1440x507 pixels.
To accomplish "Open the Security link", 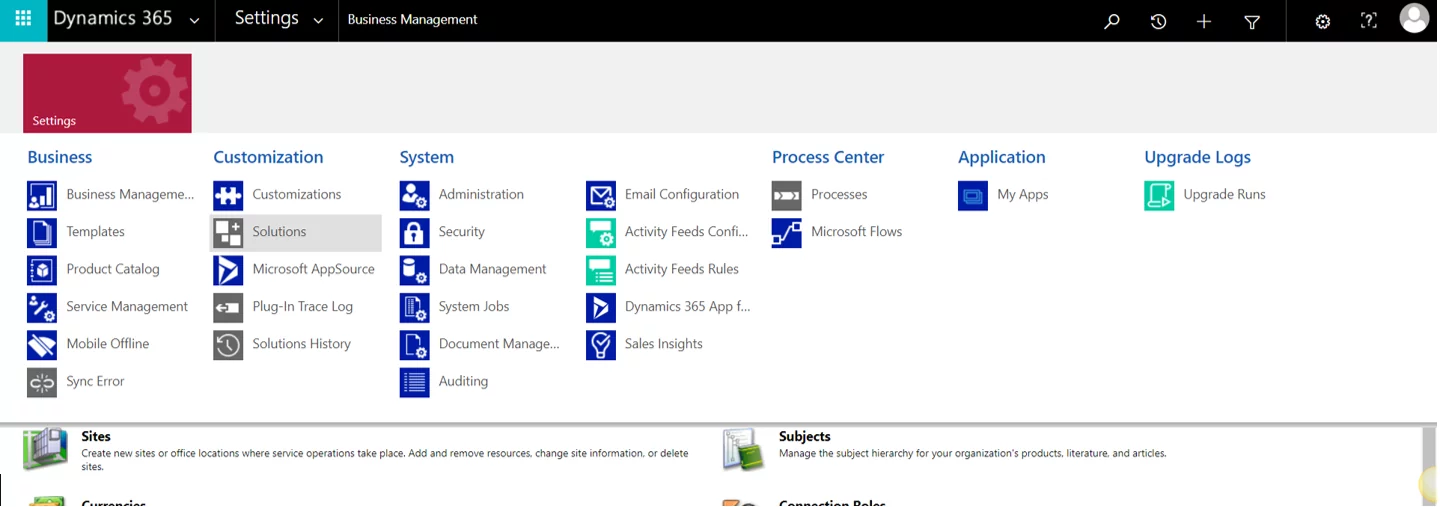I will point(462,232).
